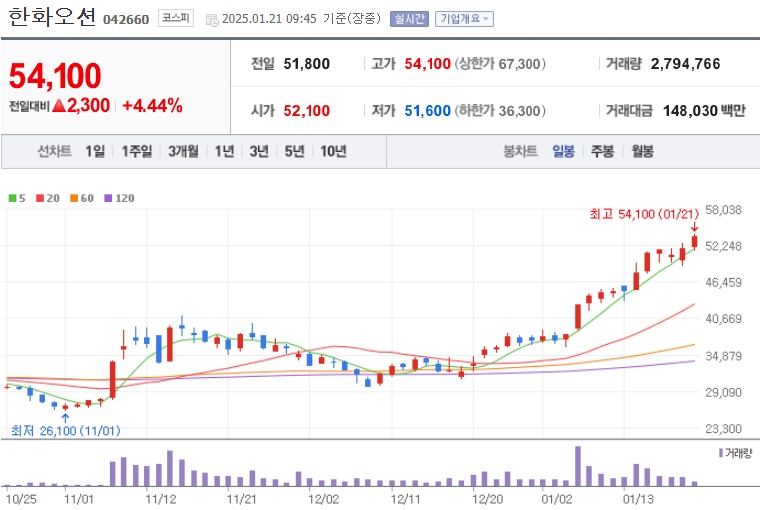760x510 pixels.
Task: Click the 01/13 date axis label
Action: (638, 499)
